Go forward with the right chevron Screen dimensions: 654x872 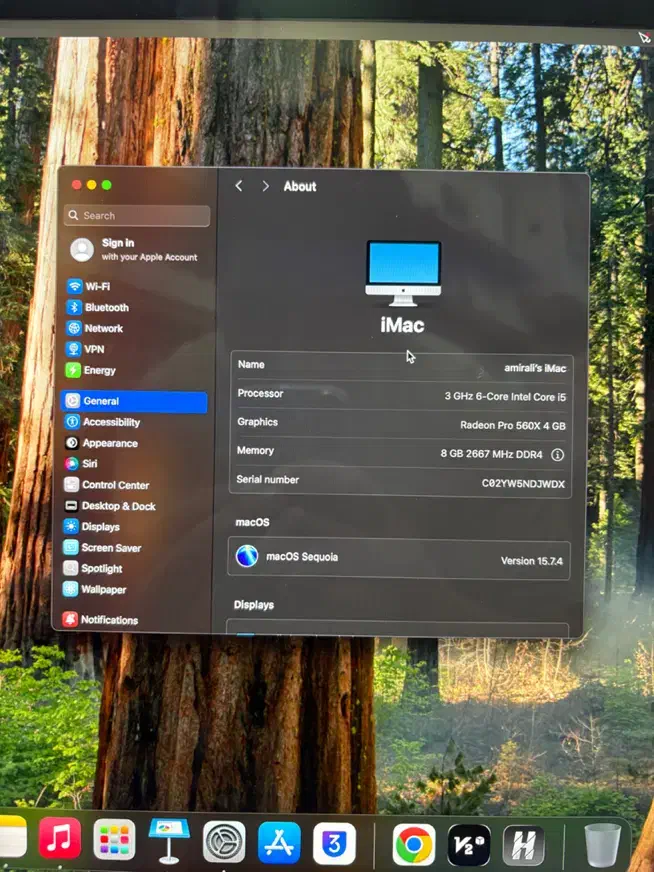point(265,186)
